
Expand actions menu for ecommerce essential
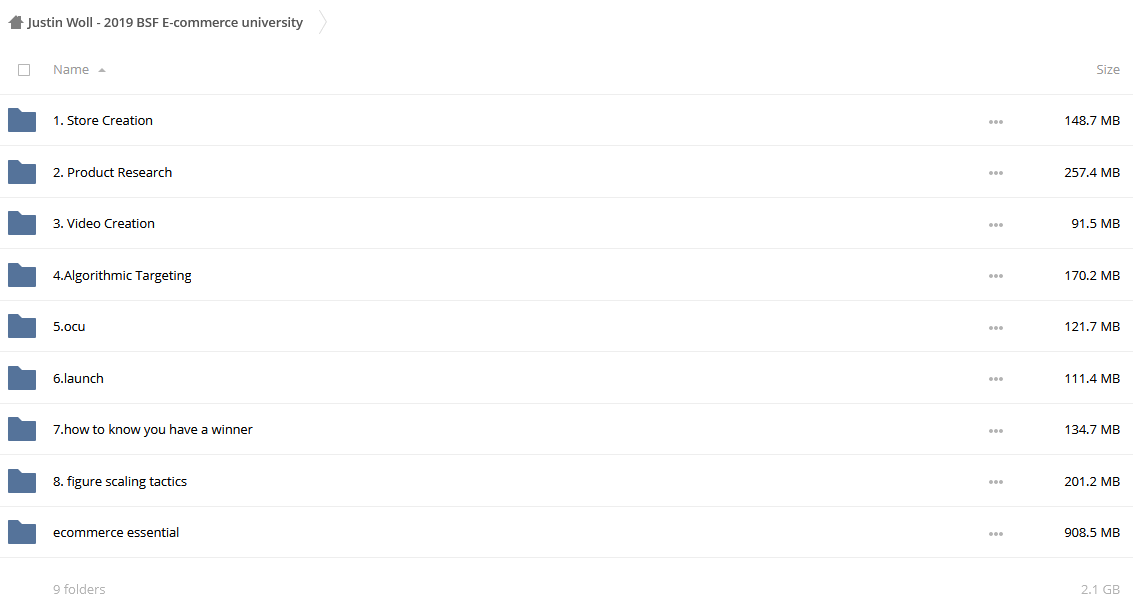point(996,534)
